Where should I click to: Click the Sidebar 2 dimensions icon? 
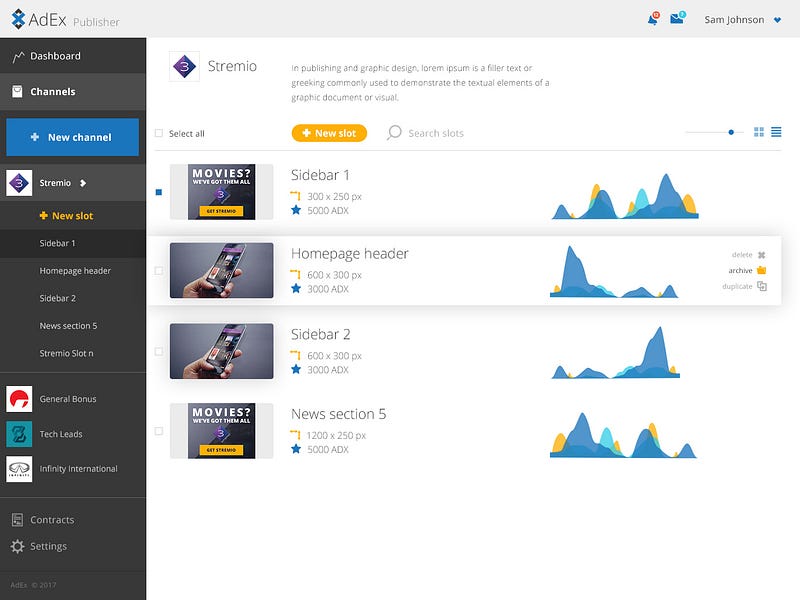pyautogui.click(x=295, y=355)
